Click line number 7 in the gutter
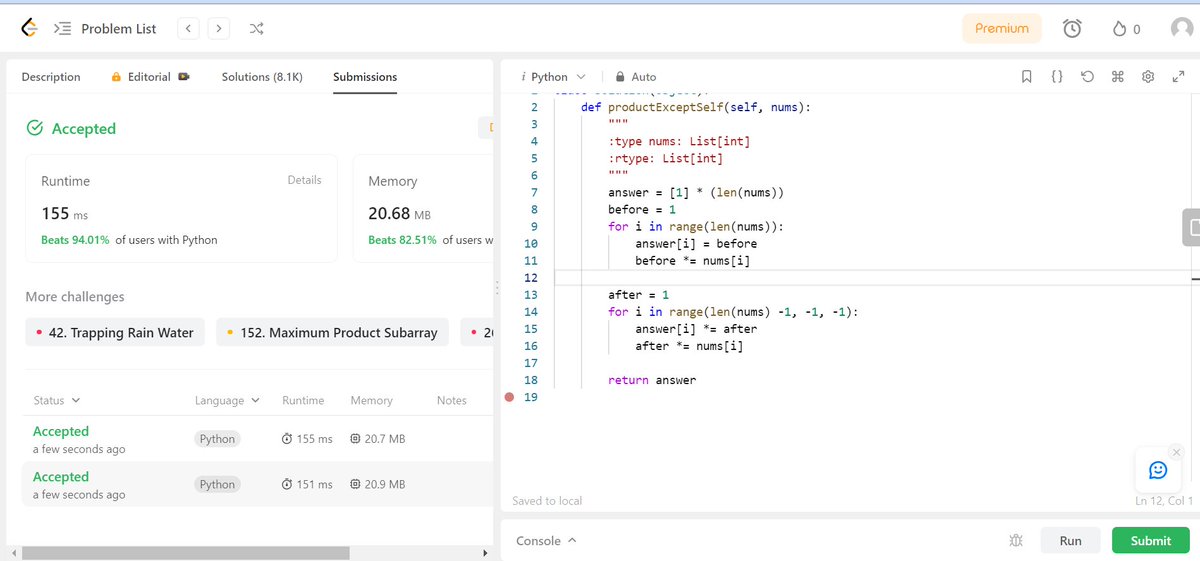 click(x=534, y=192)
